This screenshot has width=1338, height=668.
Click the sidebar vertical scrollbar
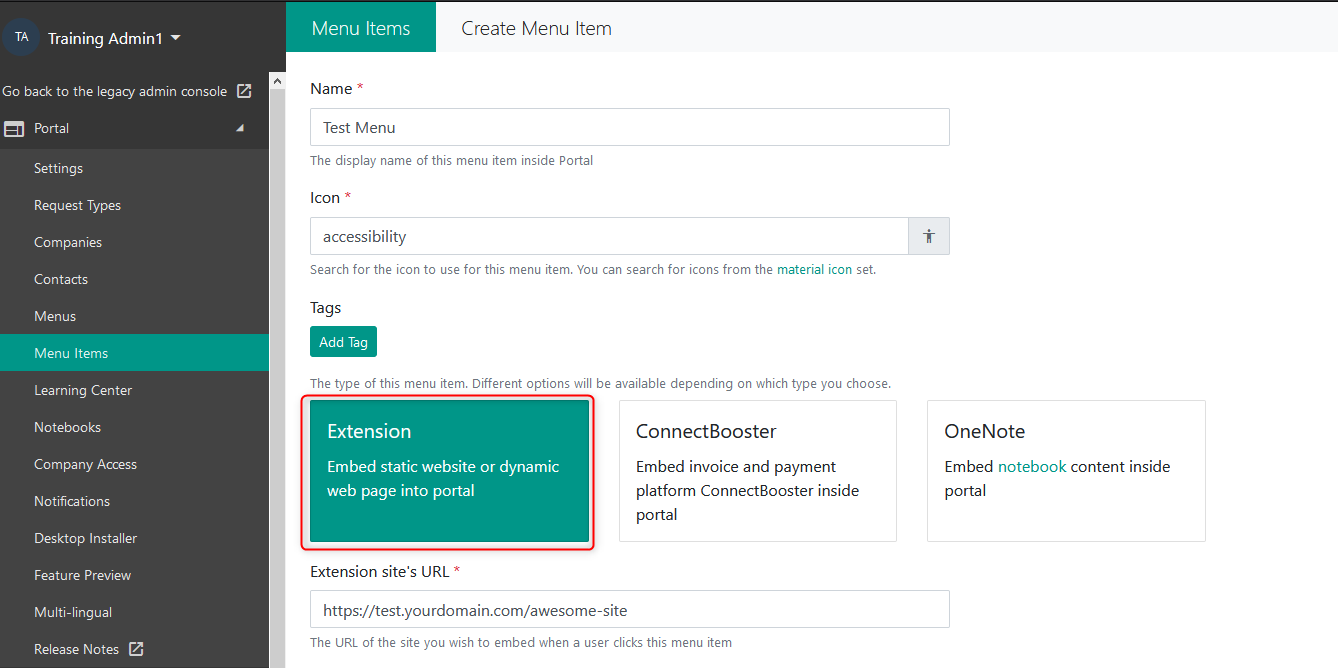[x=277, y=368]
